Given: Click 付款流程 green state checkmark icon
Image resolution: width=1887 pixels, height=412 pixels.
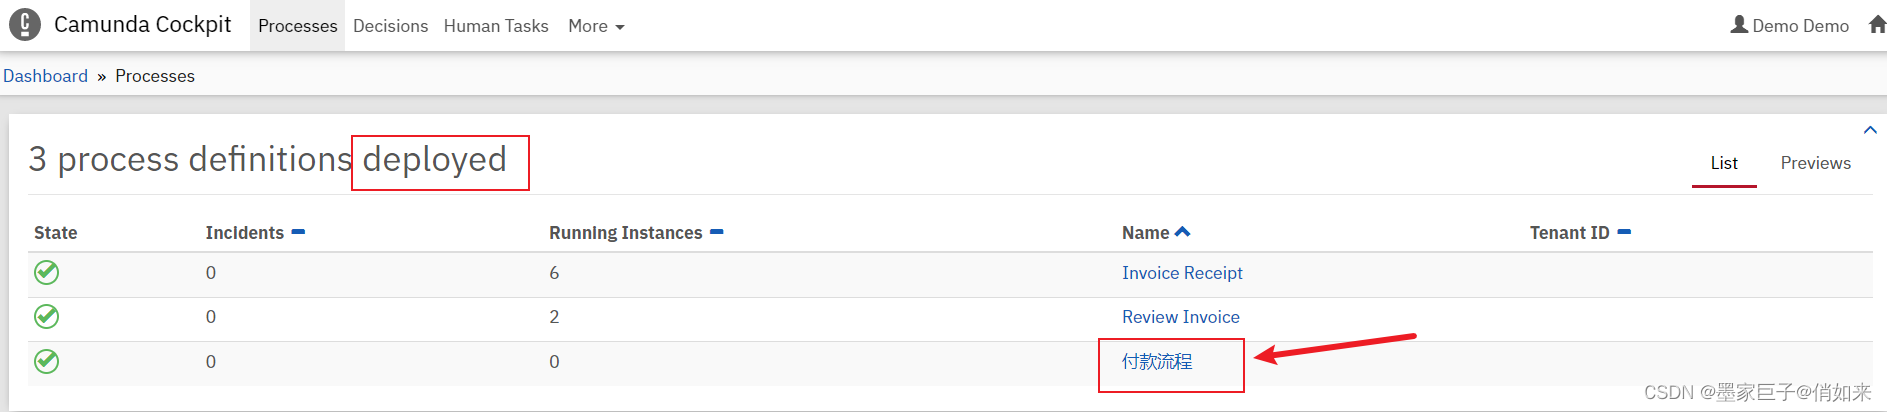Looking at the screenshot, I should coord(46,361).
